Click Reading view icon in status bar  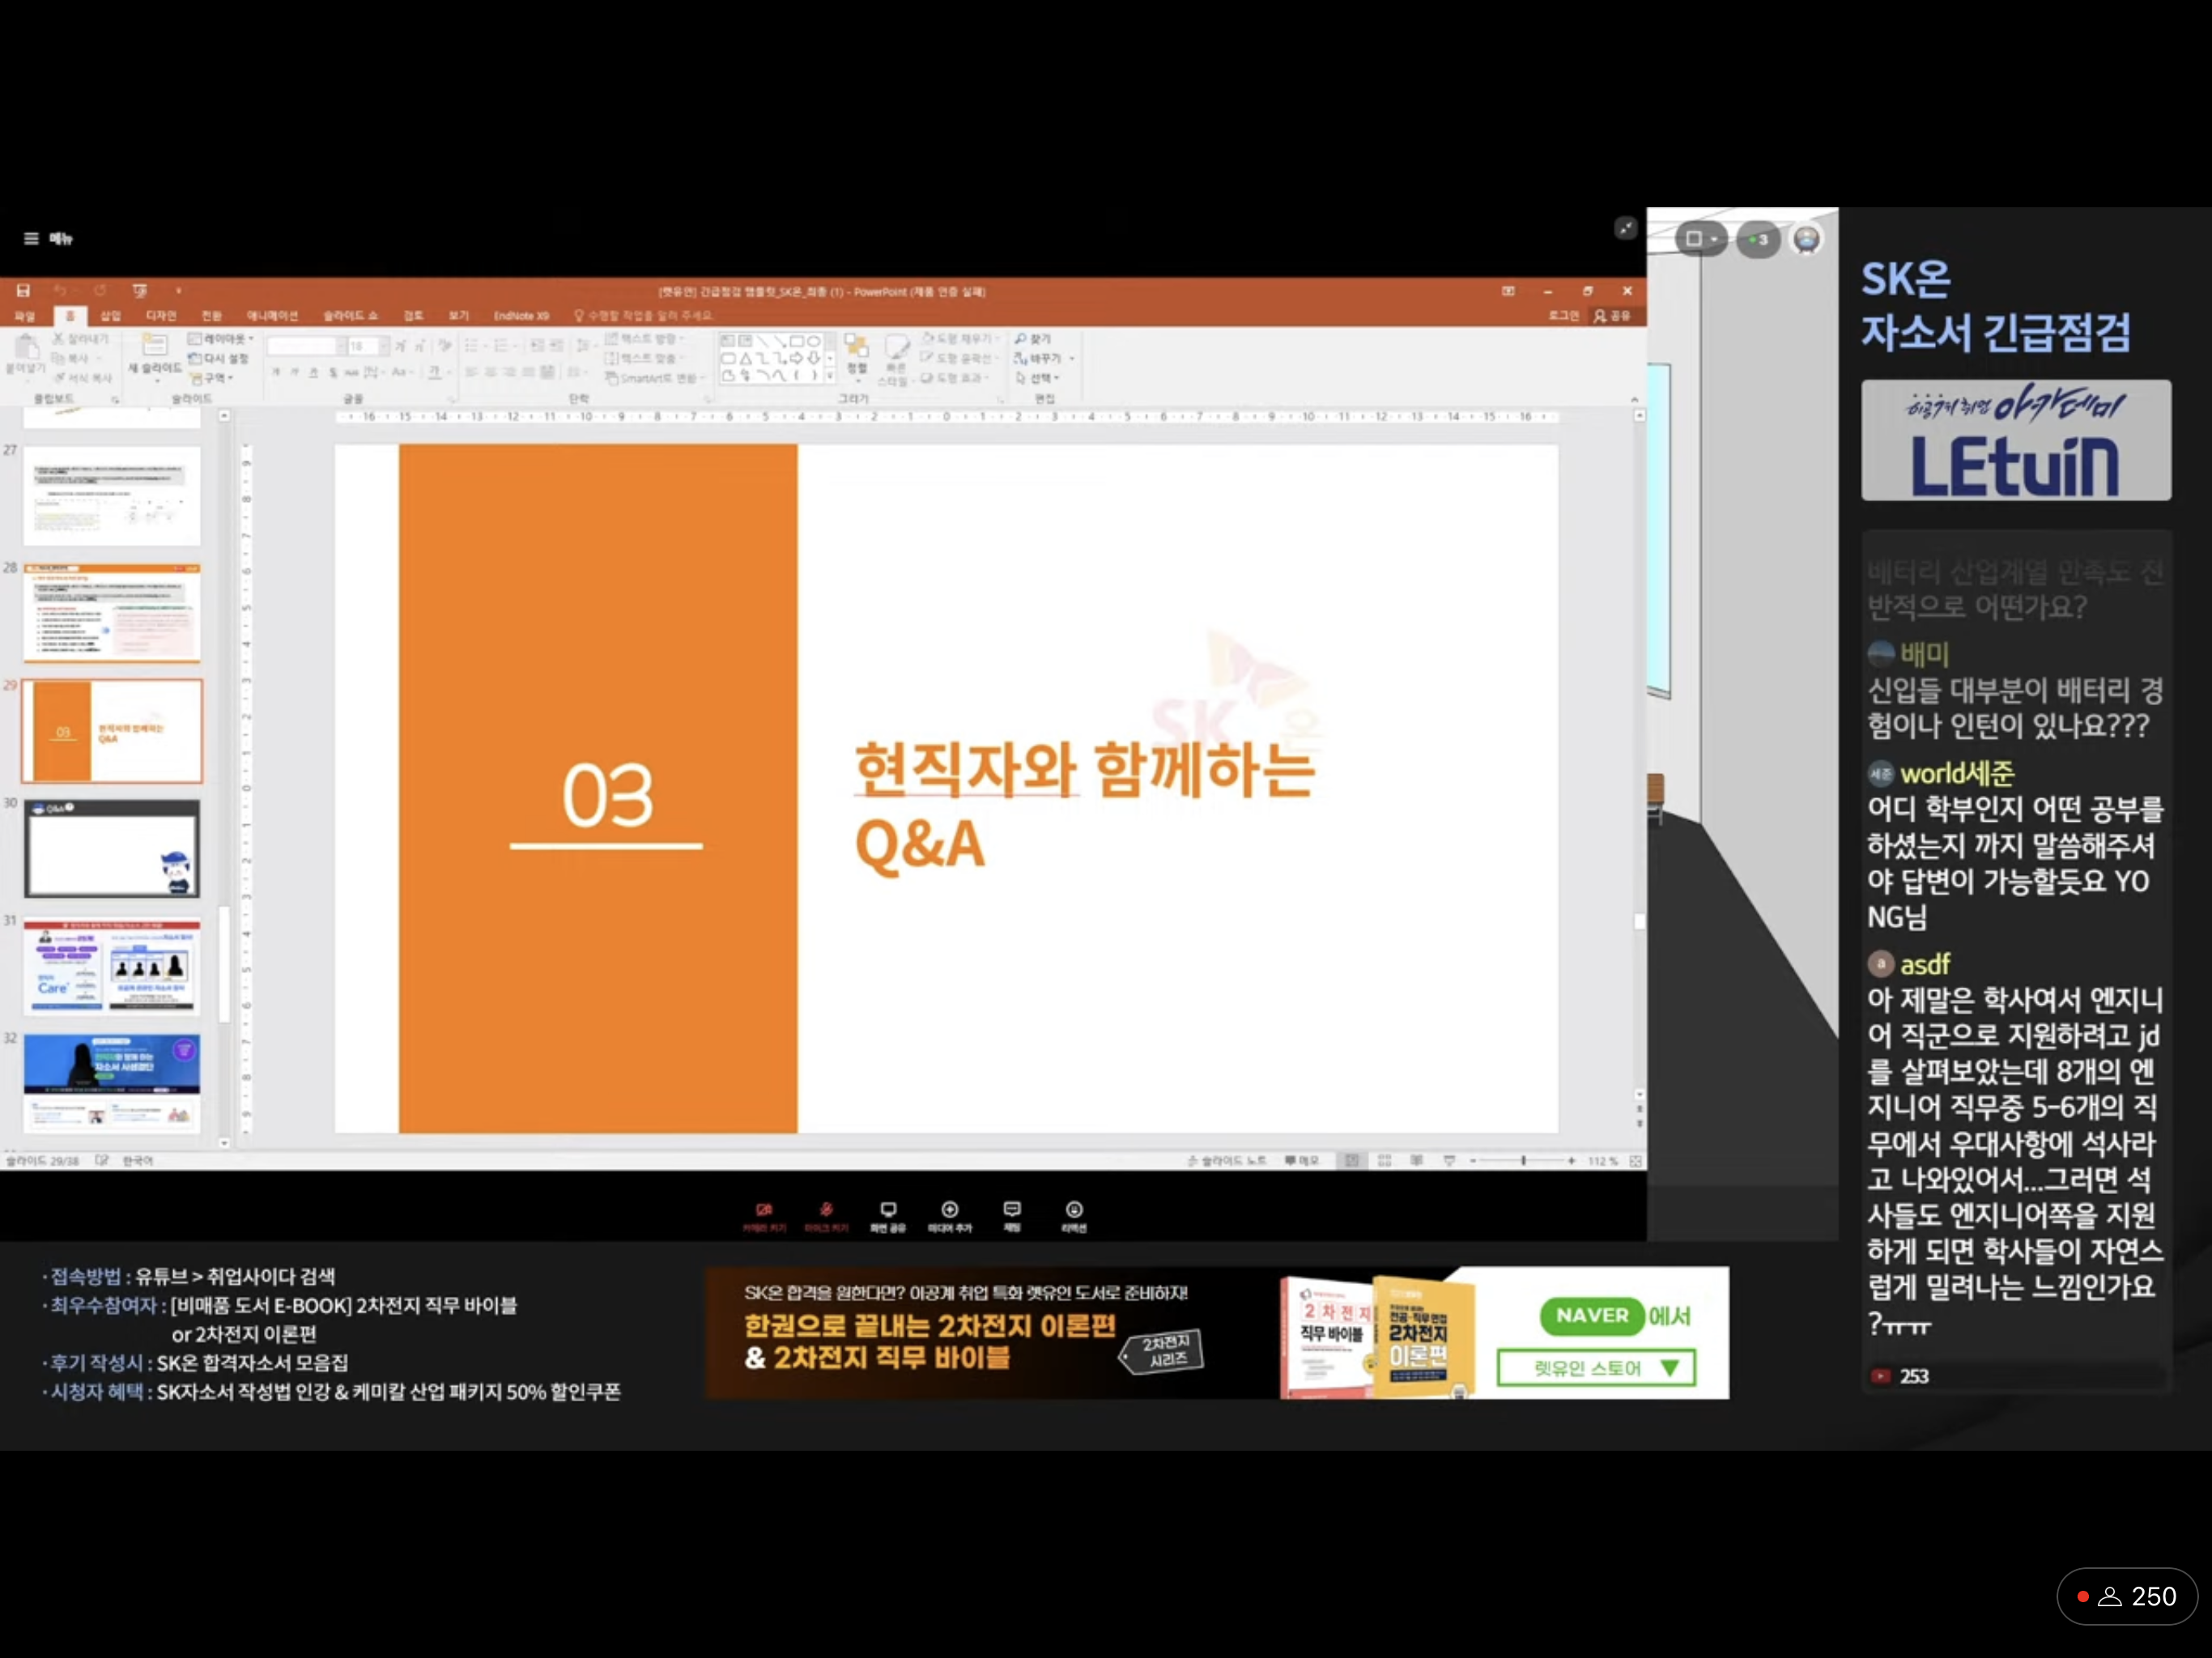[1417, 1160]
